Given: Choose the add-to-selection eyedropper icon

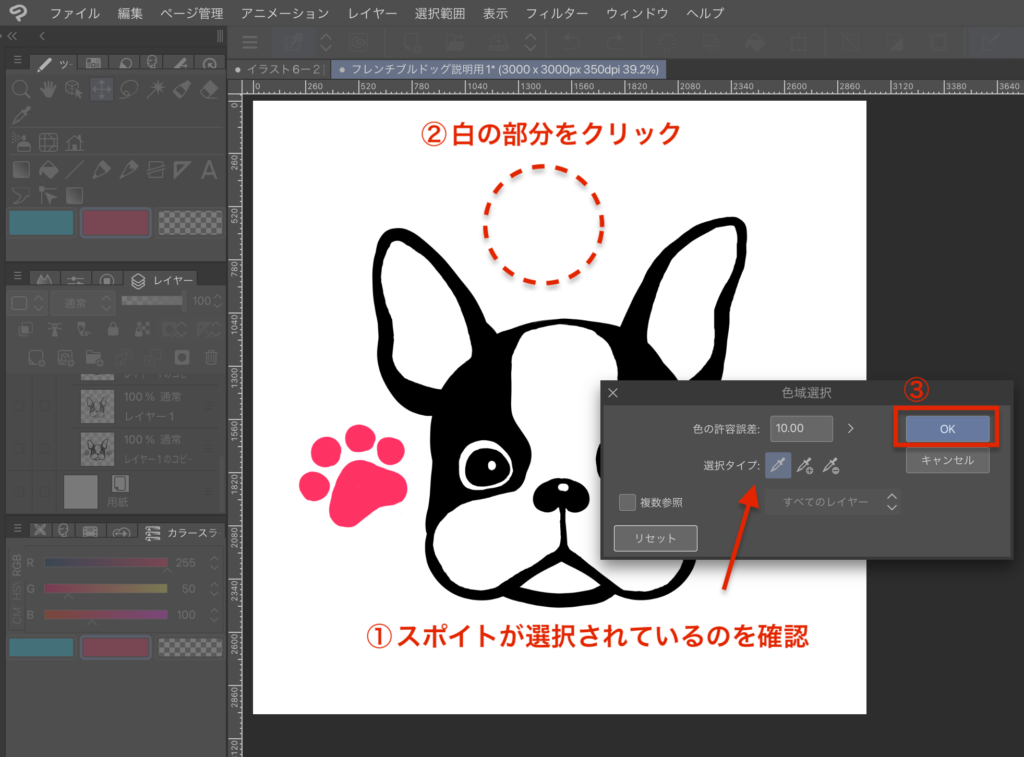Looking at the screenshot, I should (805, 465).
